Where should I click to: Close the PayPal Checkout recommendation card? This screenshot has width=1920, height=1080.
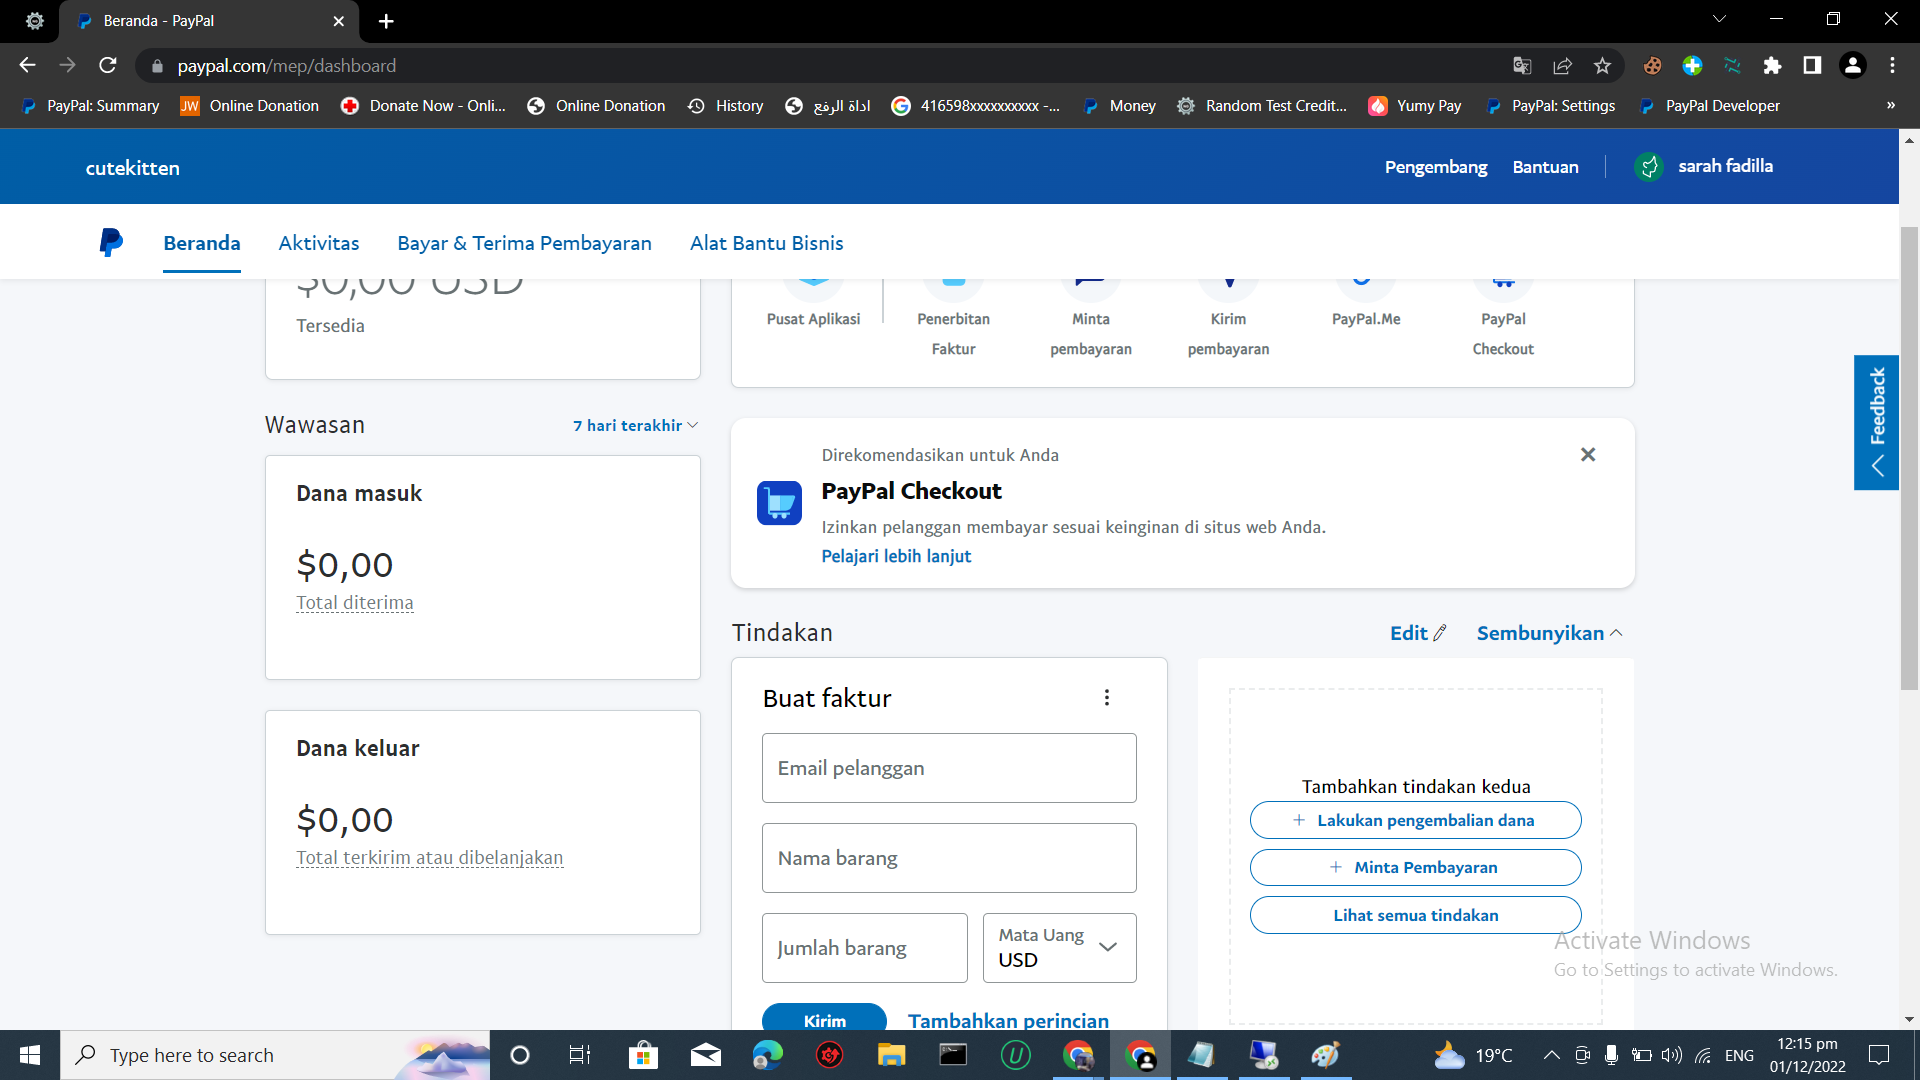(x=1587, y=455)
